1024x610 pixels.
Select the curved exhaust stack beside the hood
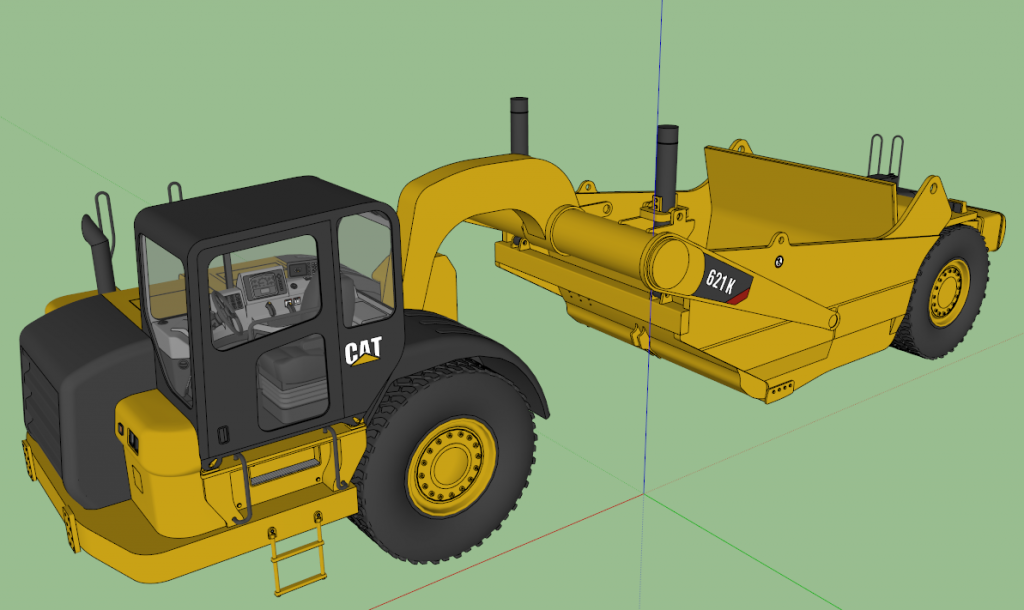pos(99,251)
